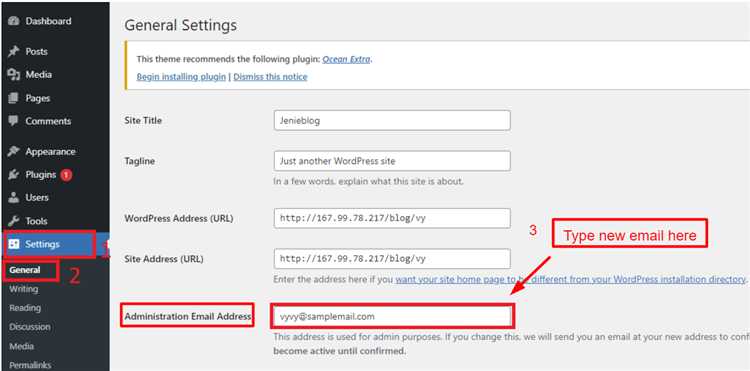Click the Tagline text field
Viewport: 750px width, 371px height.
(392, 161)
